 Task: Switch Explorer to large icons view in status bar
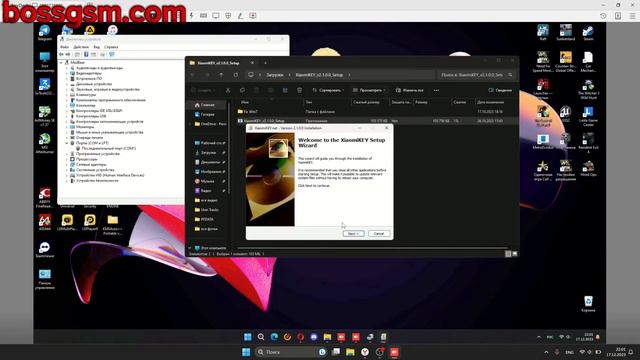point(515,254)
